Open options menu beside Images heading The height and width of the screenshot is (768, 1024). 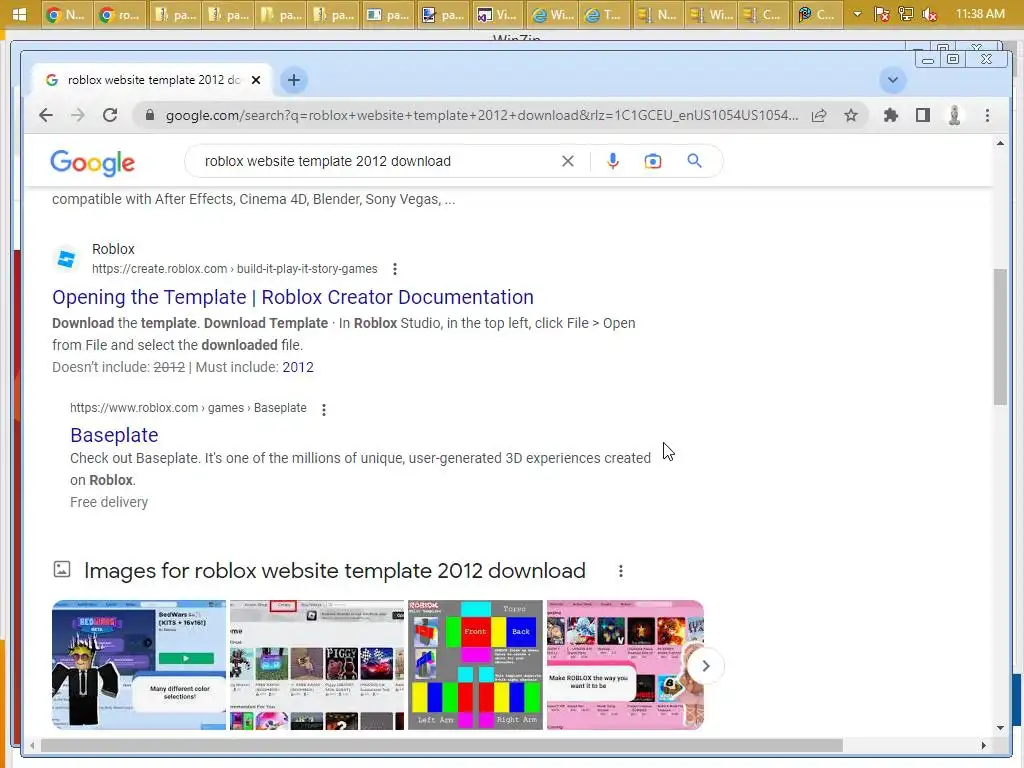620,571
